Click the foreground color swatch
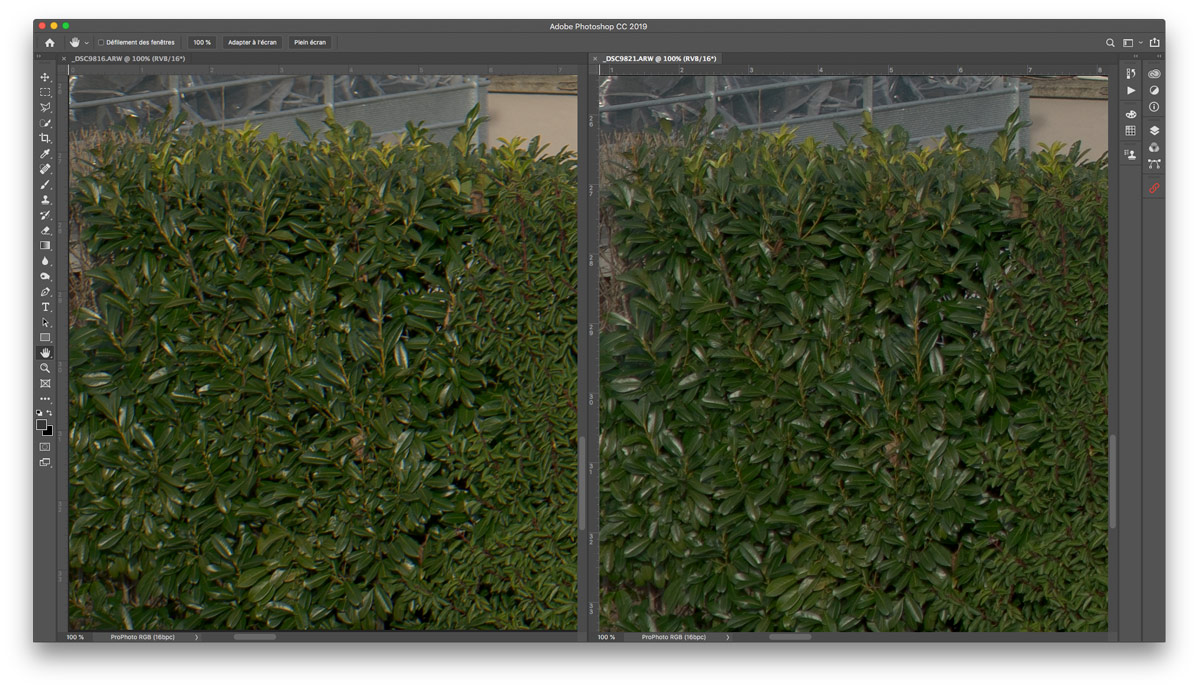Image resolution: width=1198 pixels, height=689 pixels. [41, 424]
